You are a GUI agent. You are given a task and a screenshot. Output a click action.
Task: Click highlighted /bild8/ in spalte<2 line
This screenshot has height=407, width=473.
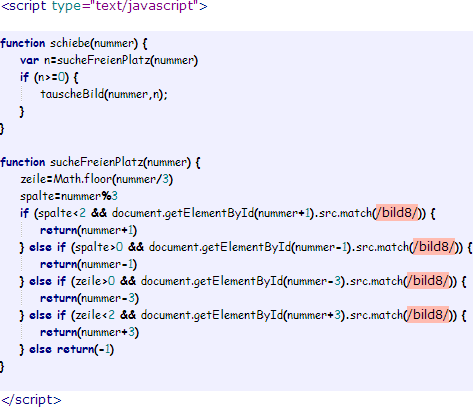click(397, 213)
